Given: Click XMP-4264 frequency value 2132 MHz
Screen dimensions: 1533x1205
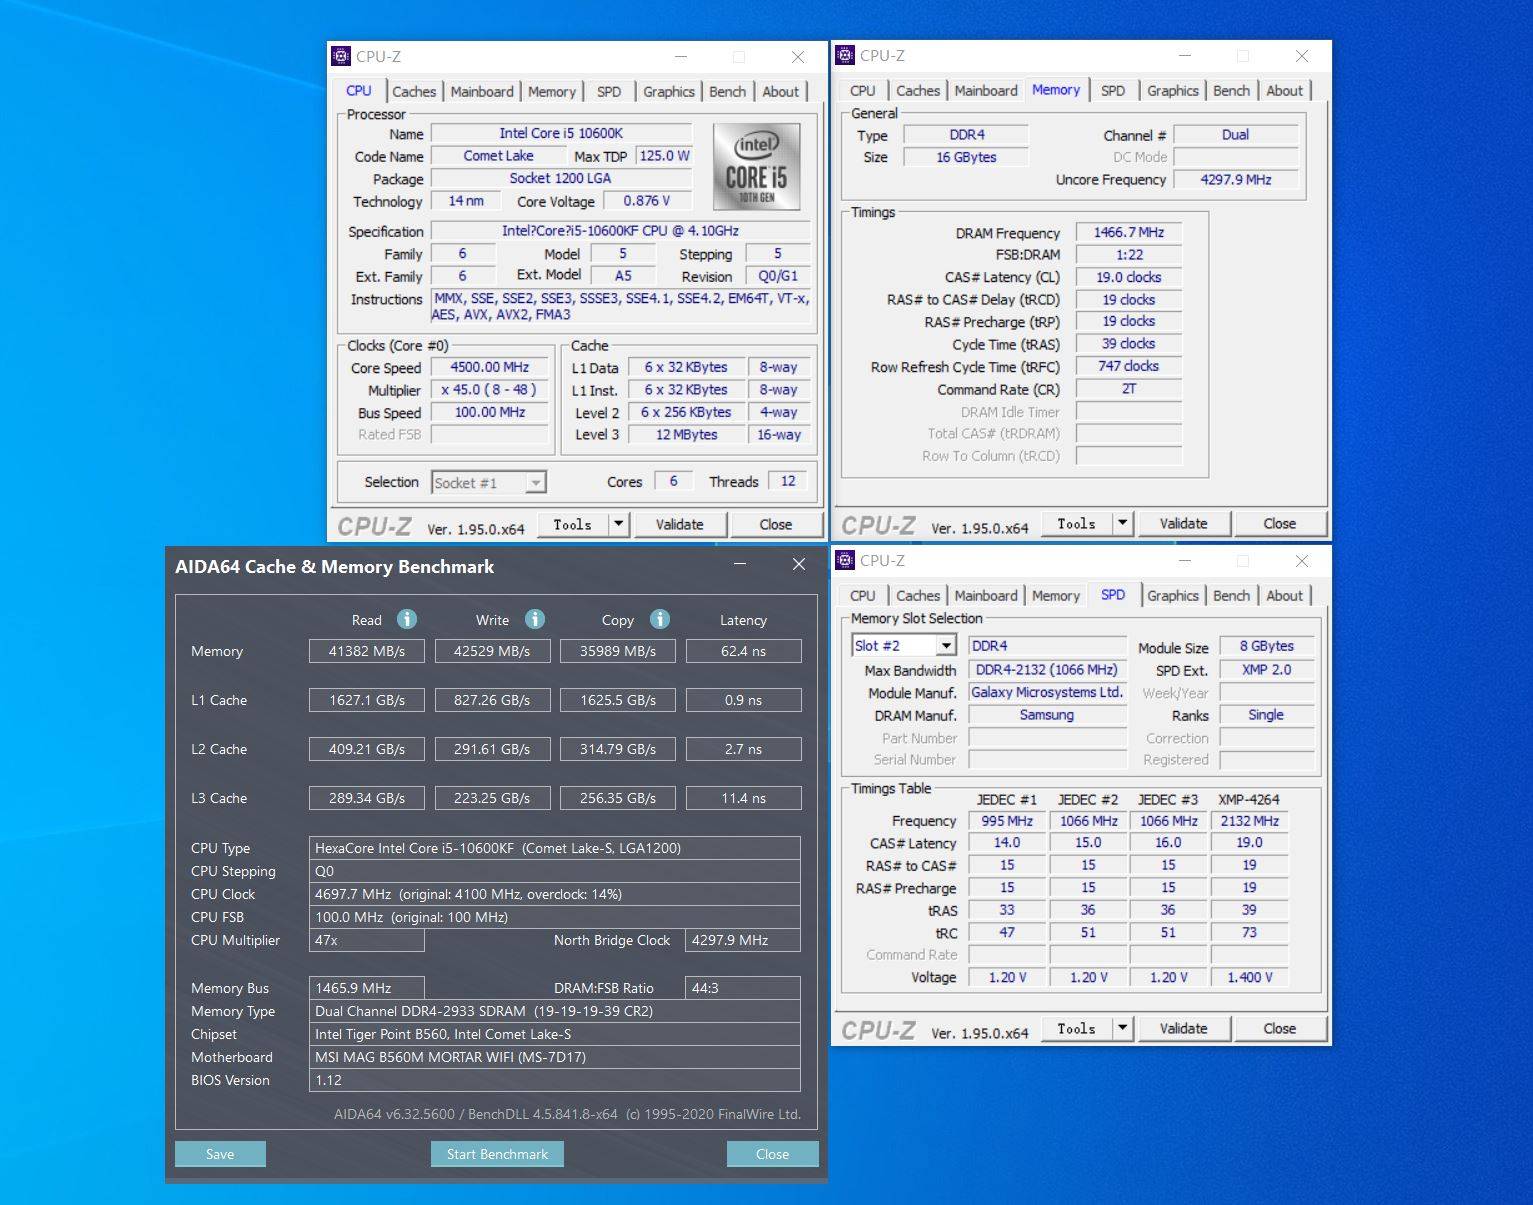Looking at the screenshot, I should coord(1250,821).
